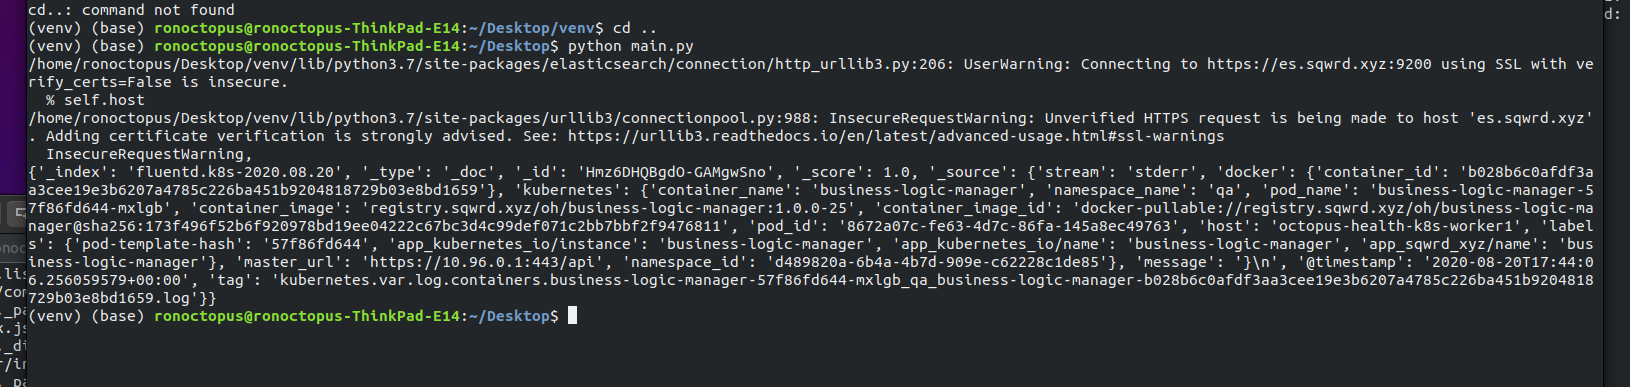The image size is (1630, 387).
Task: Click the 'octopus-health-k8s-worker1' host value
Action: [1396, 226]
